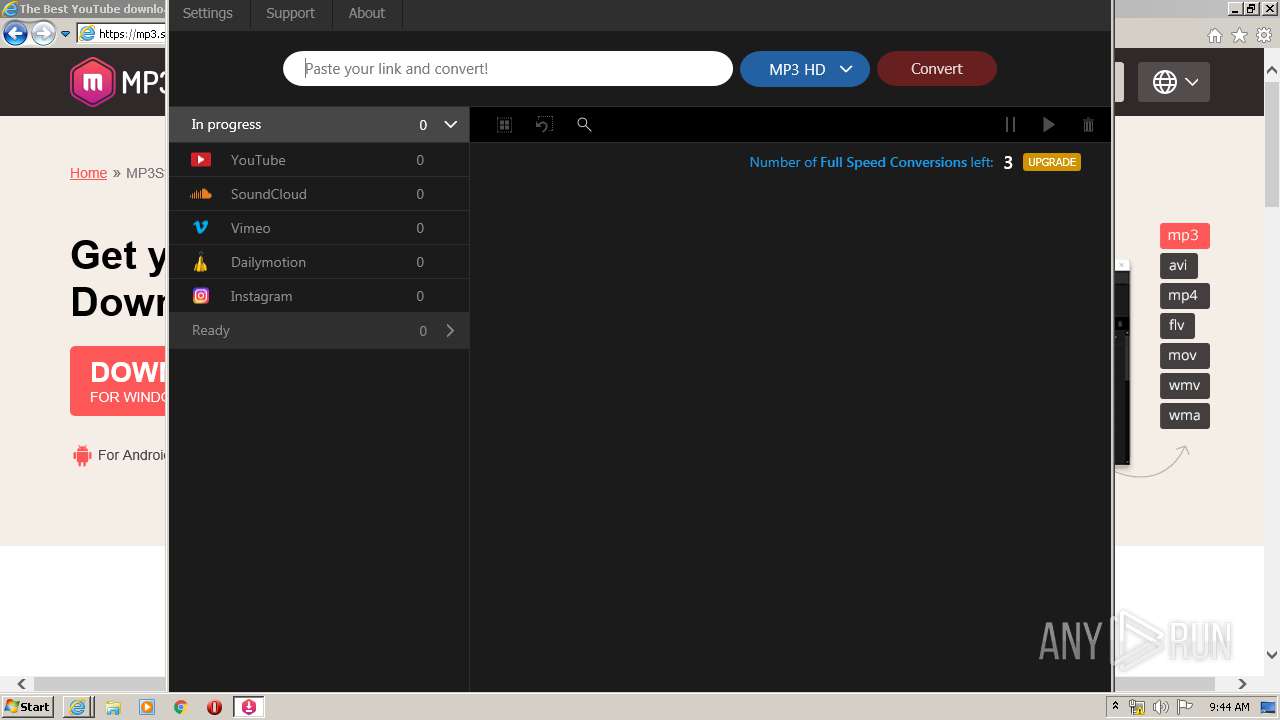The width and height of the screenshot is (1280, 720).
Task: Click the MP3Studio logo on webpage
Action: (117, 82)
